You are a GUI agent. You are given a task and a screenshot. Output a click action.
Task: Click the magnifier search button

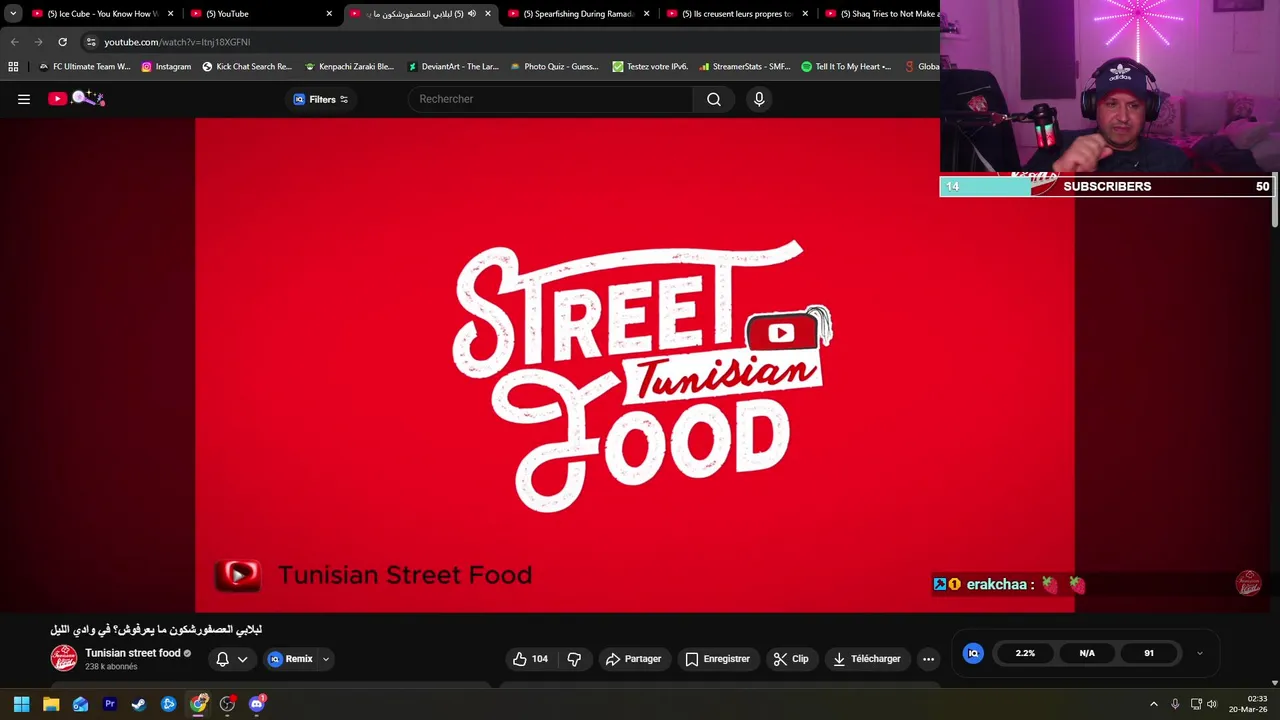pos(714,99)
